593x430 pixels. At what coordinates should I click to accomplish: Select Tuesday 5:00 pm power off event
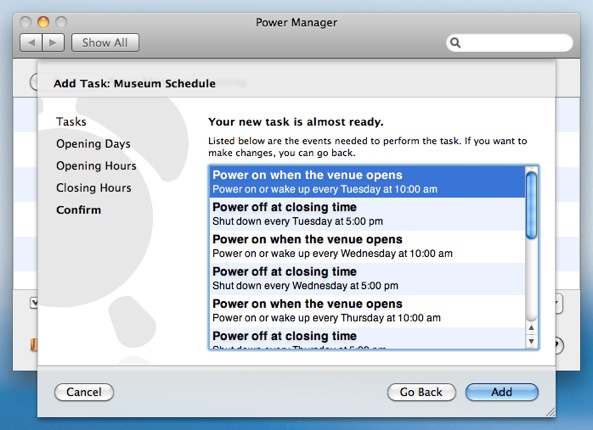[367, 214]
